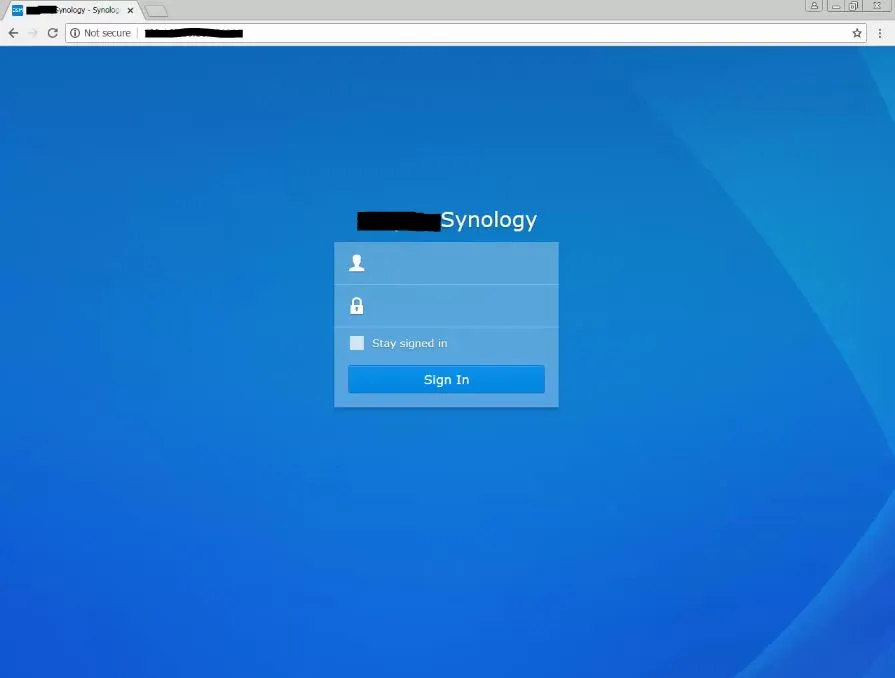The image size is (895, 678).
Task: Click the Synology title above login box
Action: coord(447,220)
